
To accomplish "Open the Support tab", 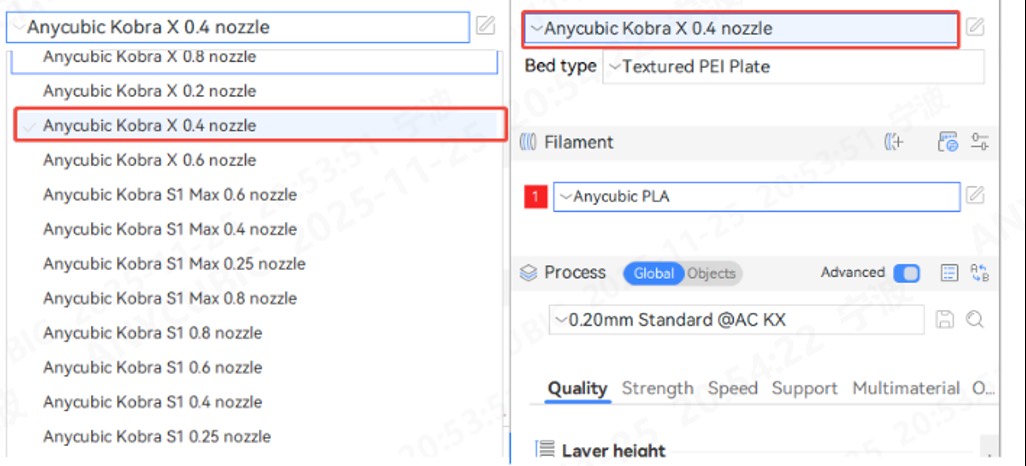I will [803, 388].
